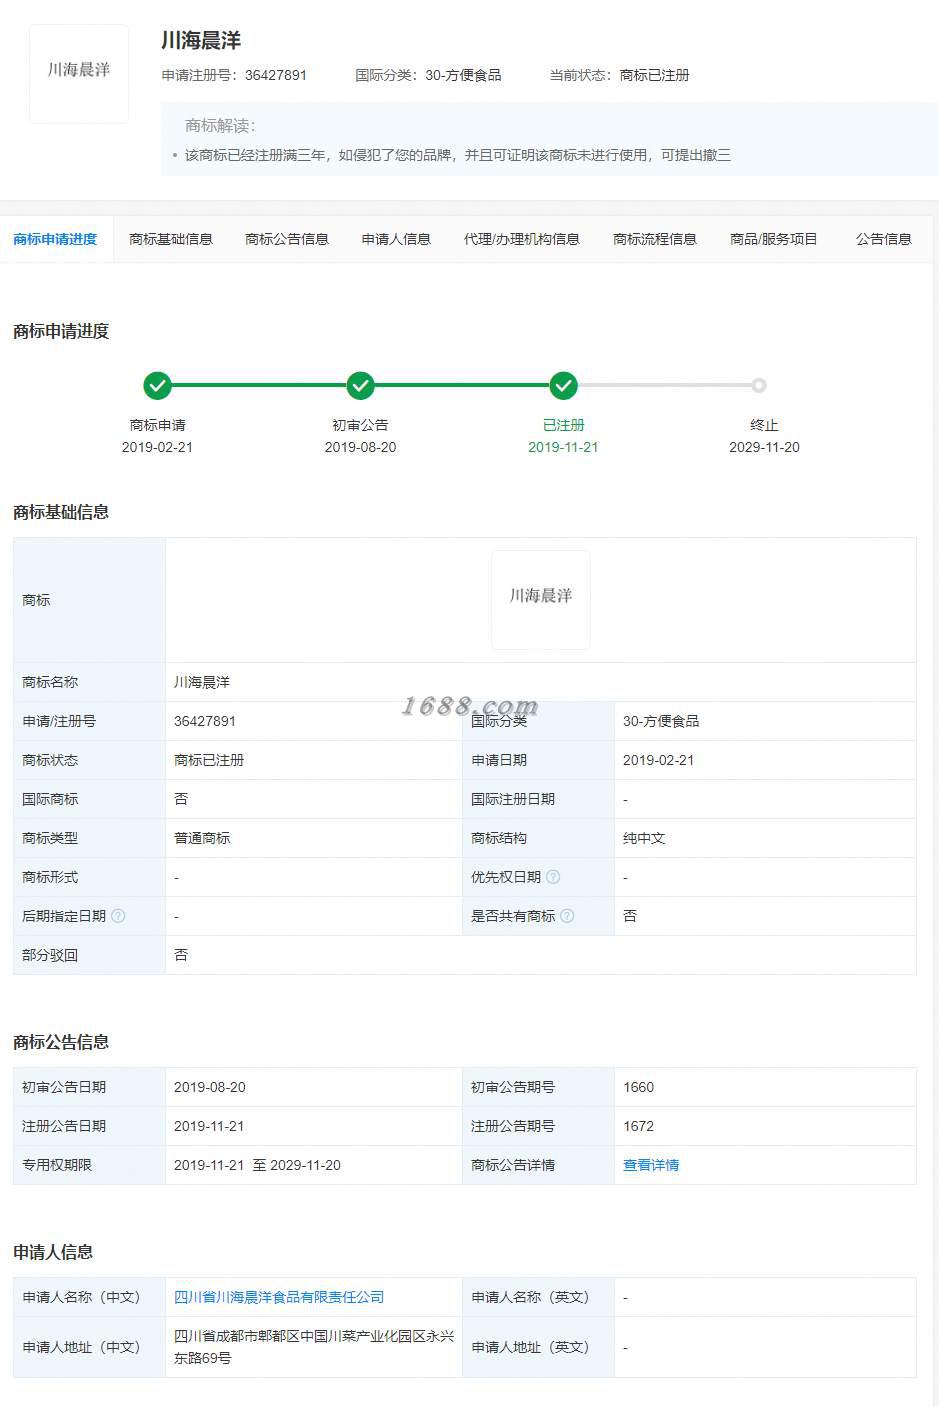Click the 申请/注册号 value 36427891 in table
This screenshot has height=1407, width=939.
pos(205,721)
